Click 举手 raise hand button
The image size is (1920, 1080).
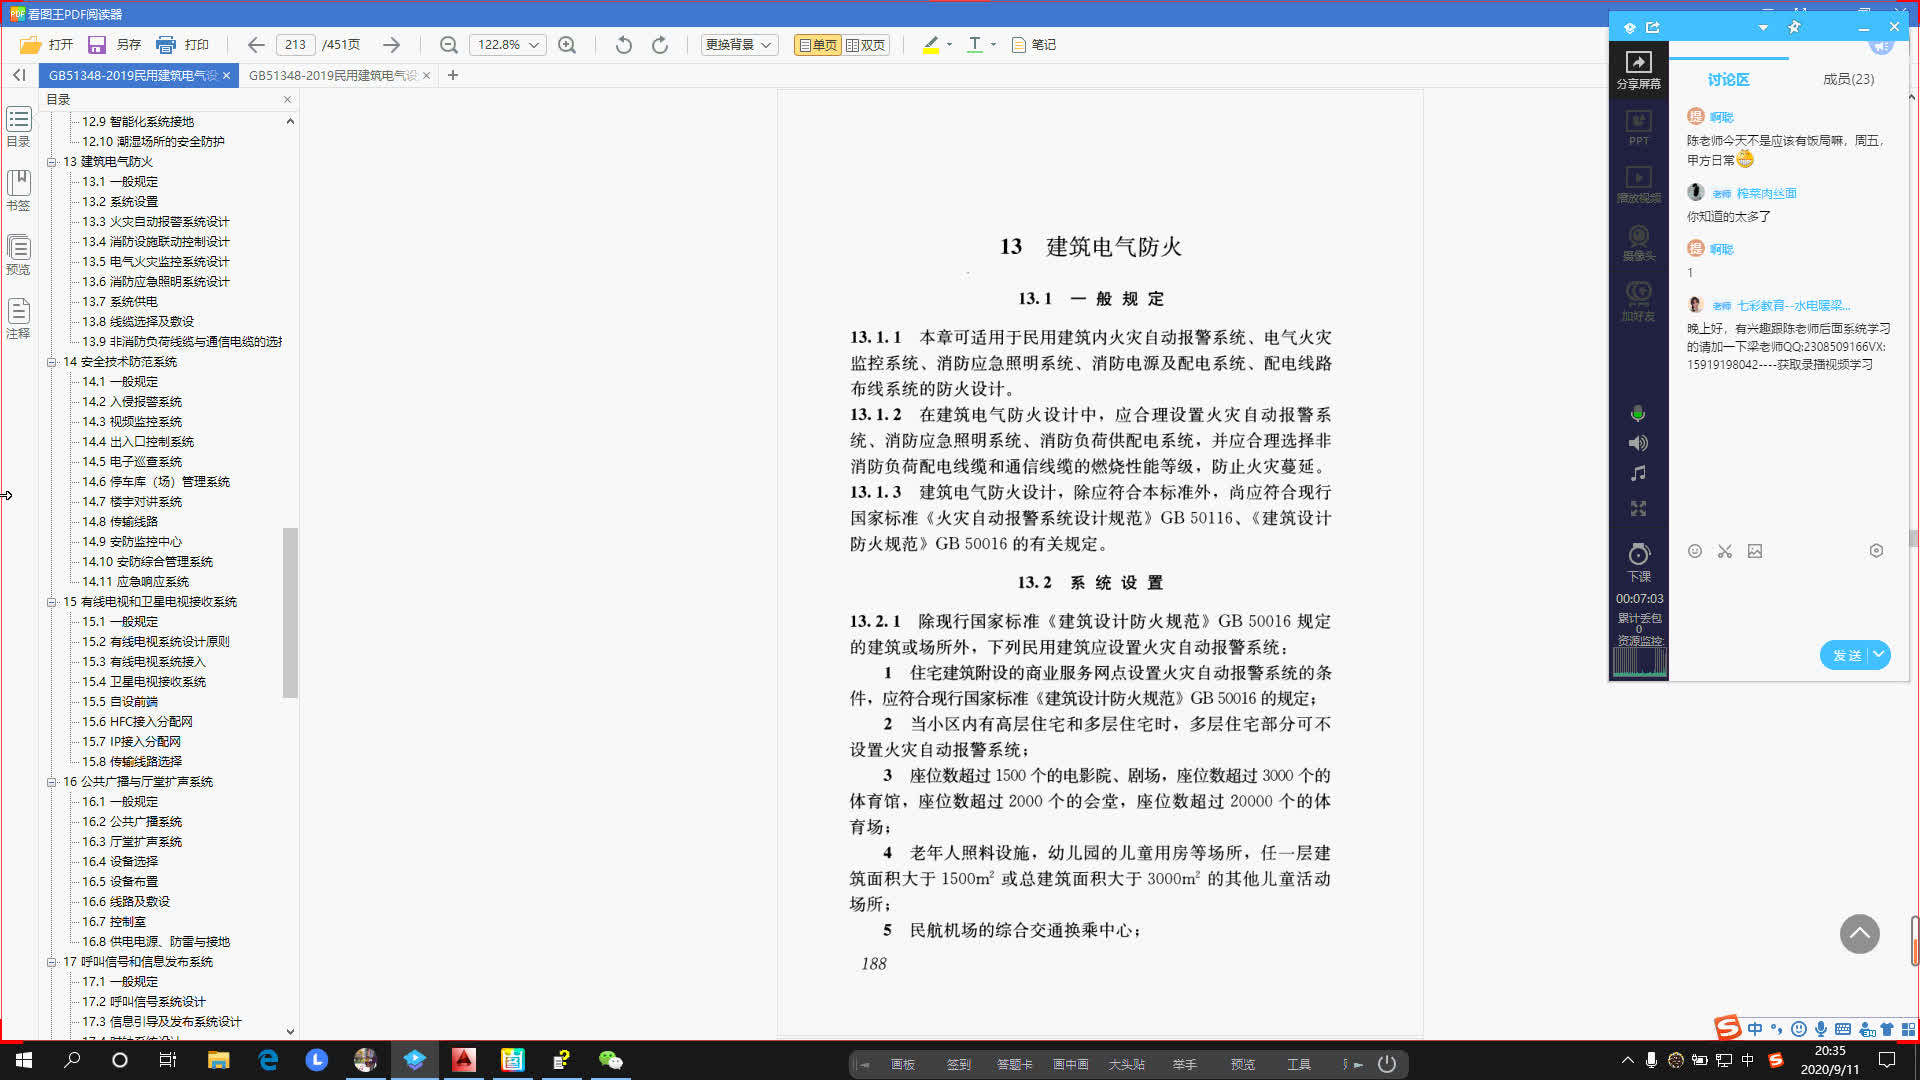point(1185,1064)
